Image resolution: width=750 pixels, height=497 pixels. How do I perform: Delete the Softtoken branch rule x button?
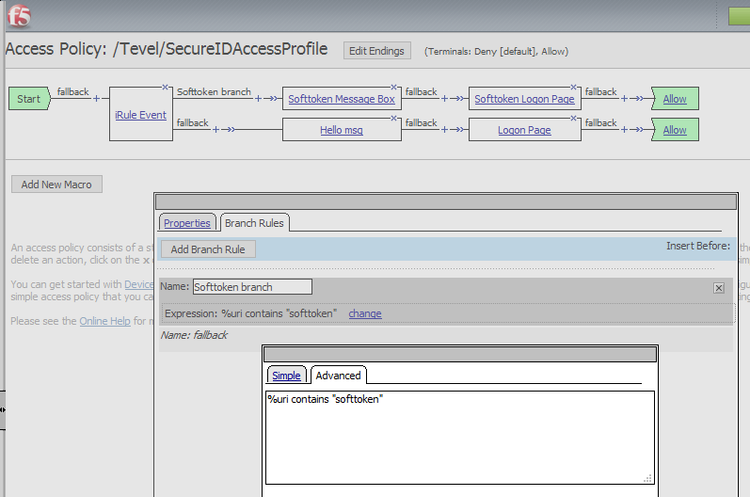pos(718,288)
